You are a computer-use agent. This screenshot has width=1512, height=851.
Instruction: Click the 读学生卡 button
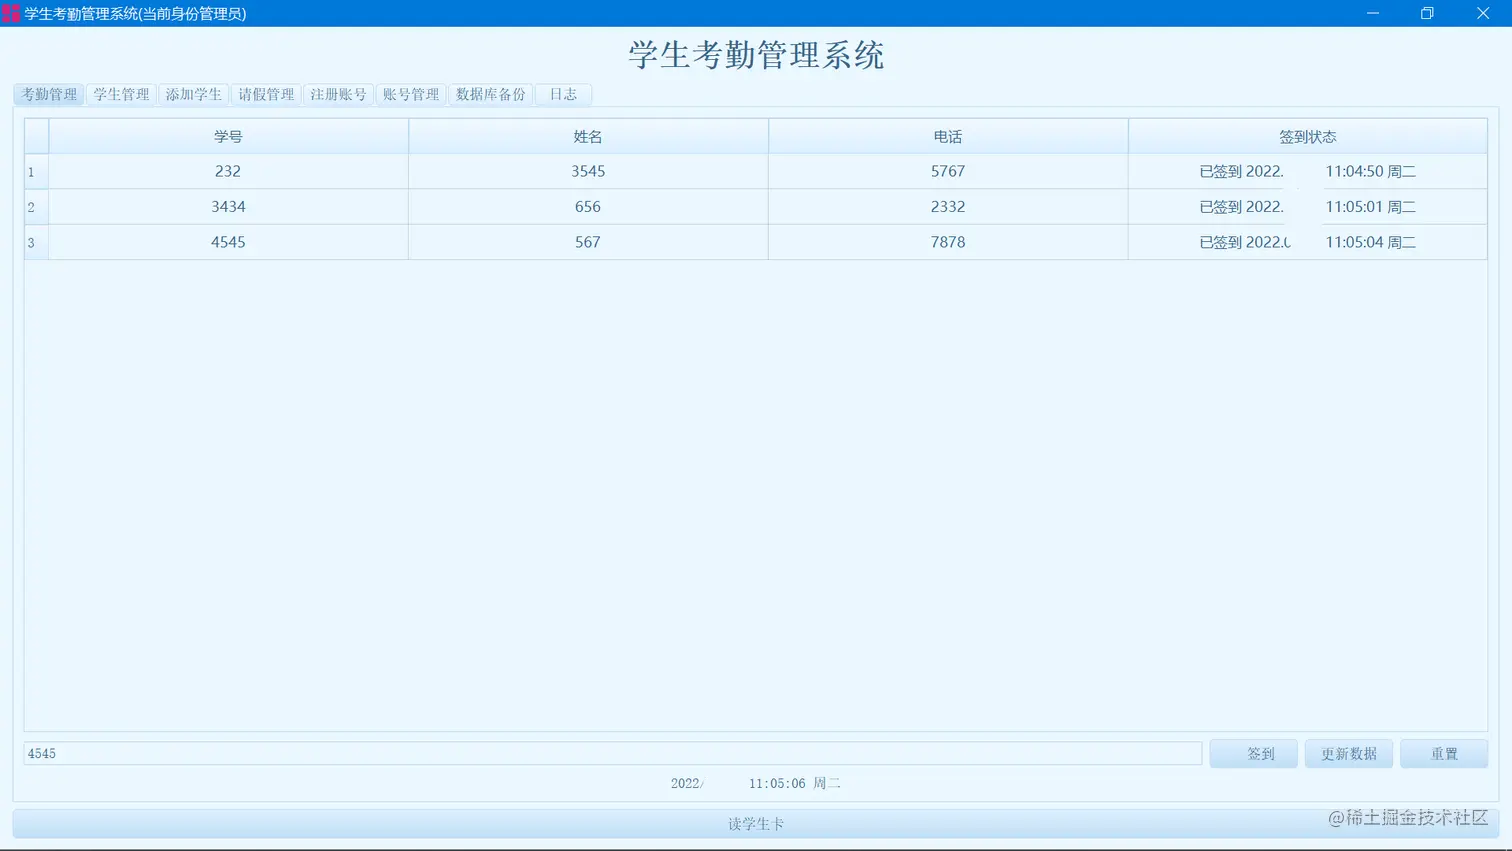point(756,824)
